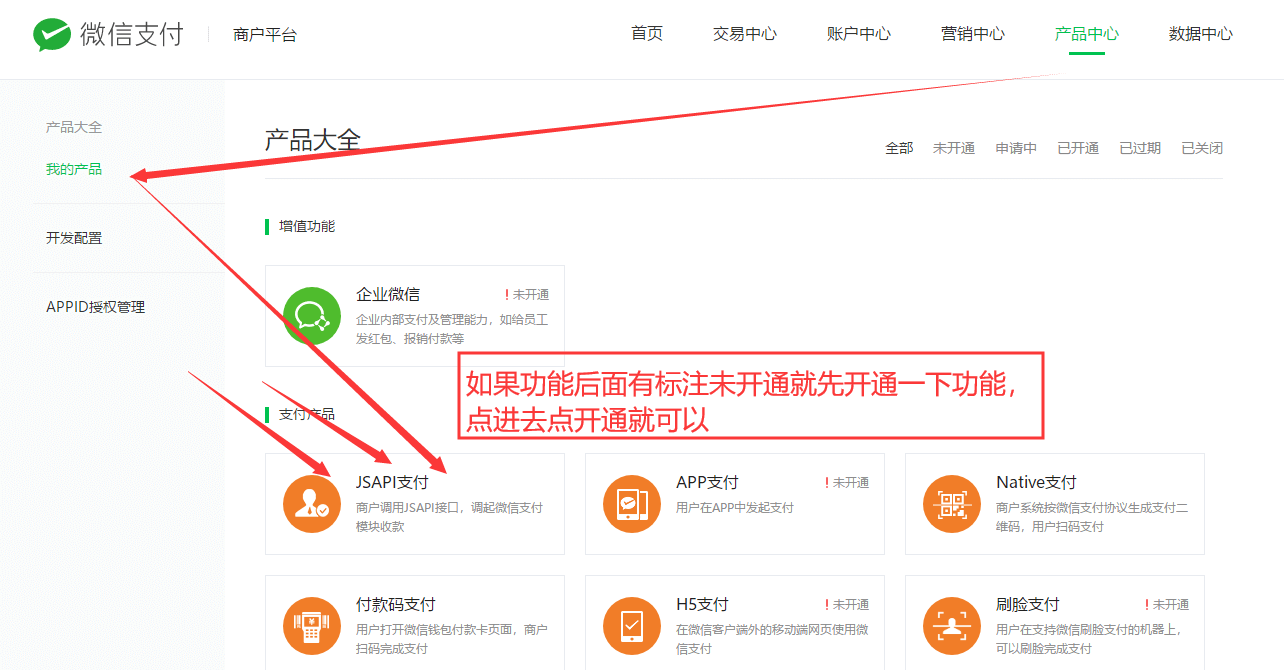Filter products by 已过期
Image resolution: width=1284 pixels, height=670 pixels.
click(1140, 148)
